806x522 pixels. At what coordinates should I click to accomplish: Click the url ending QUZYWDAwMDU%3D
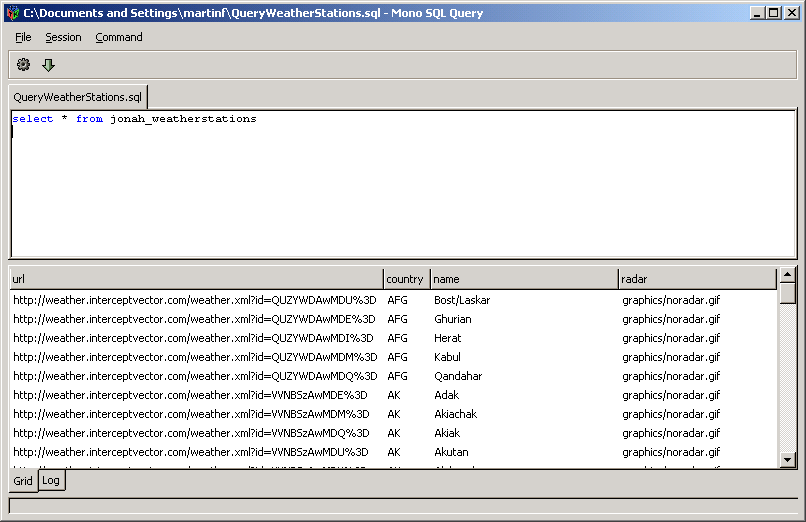(195, 300)
